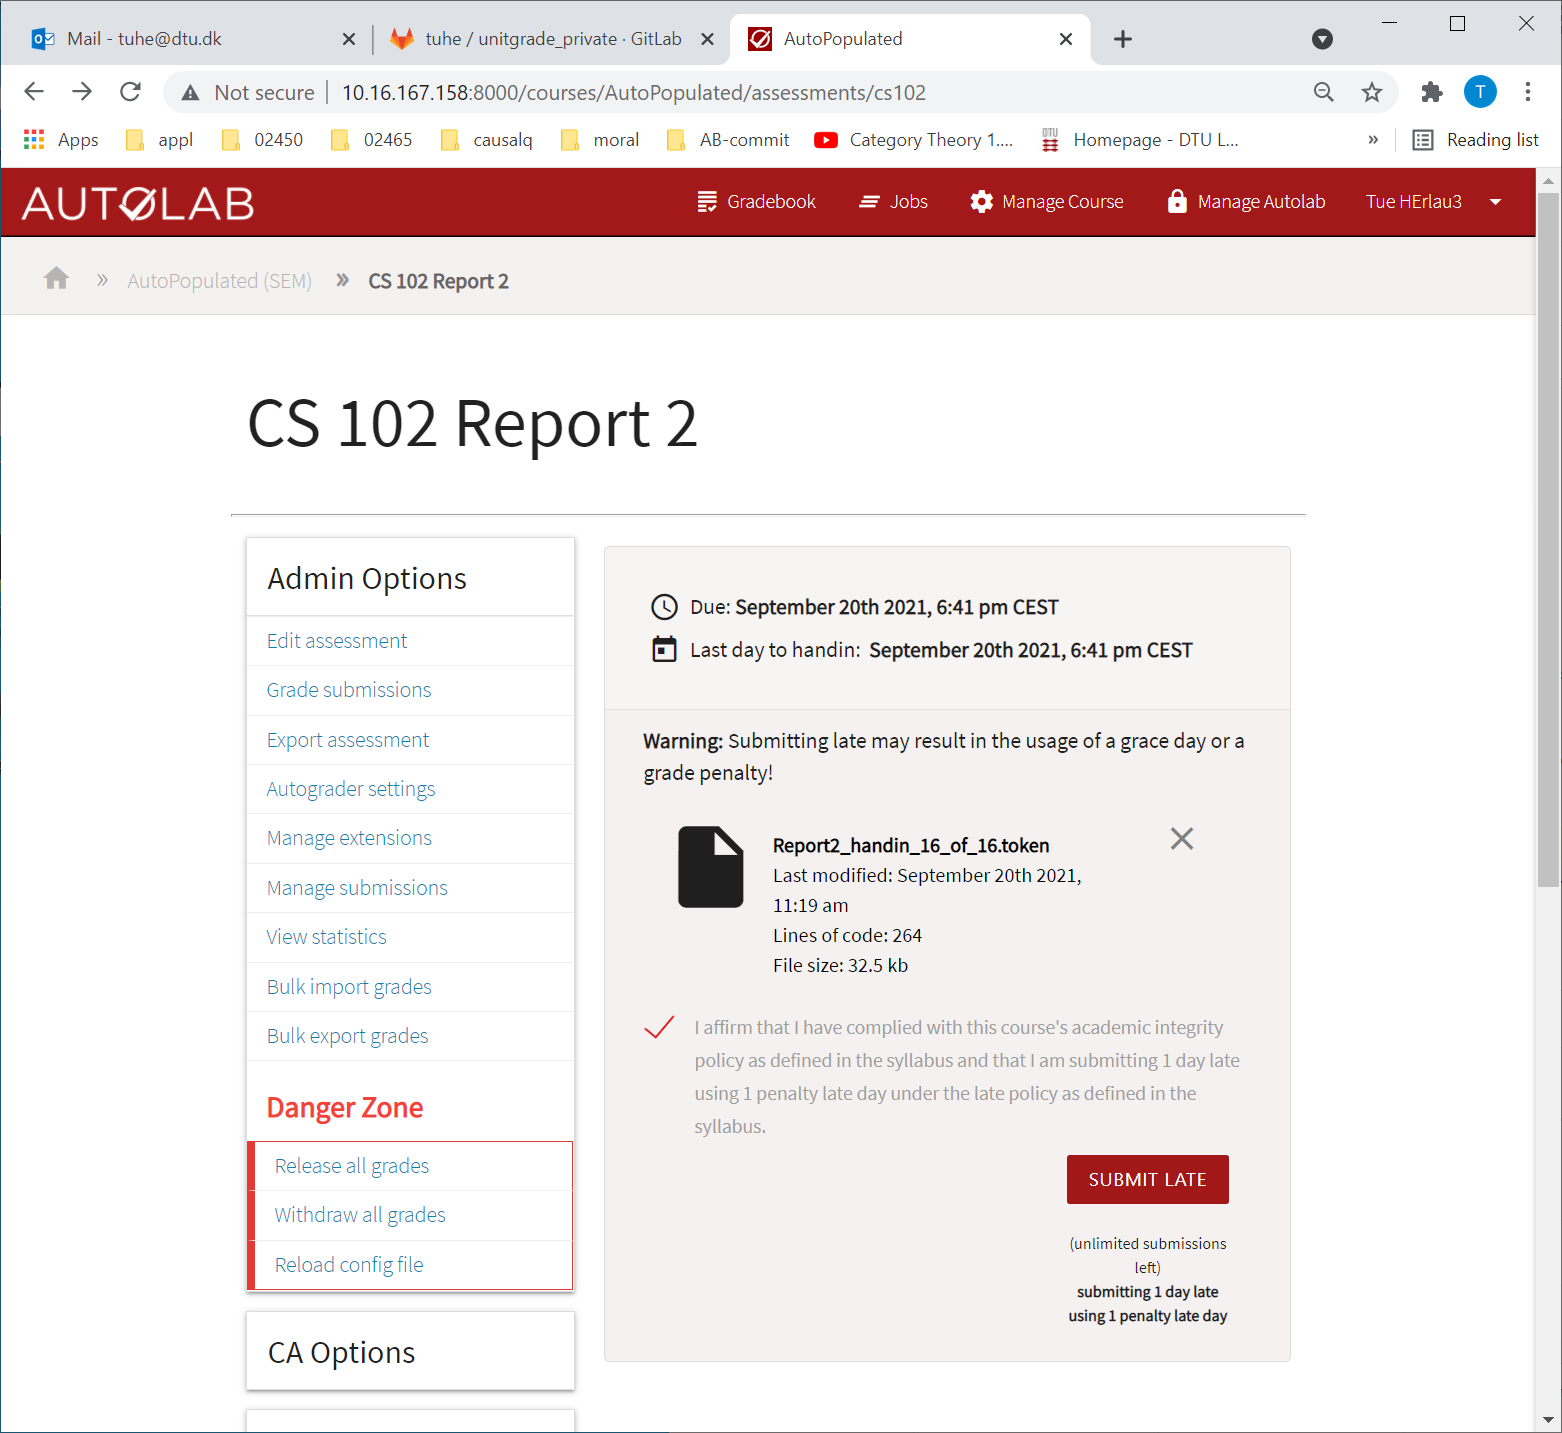This screenshot has width=1562, height=1433.
Task: Toggle the academic integrity affirmation checkmark
Action: click(x=659, y=1028)
